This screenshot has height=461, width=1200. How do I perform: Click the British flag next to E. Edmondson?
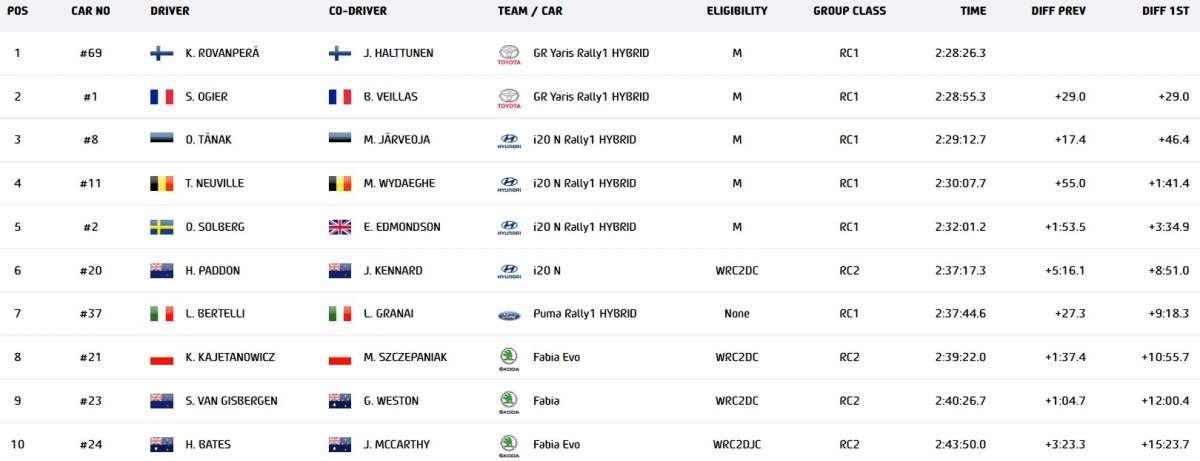point(340,227)
